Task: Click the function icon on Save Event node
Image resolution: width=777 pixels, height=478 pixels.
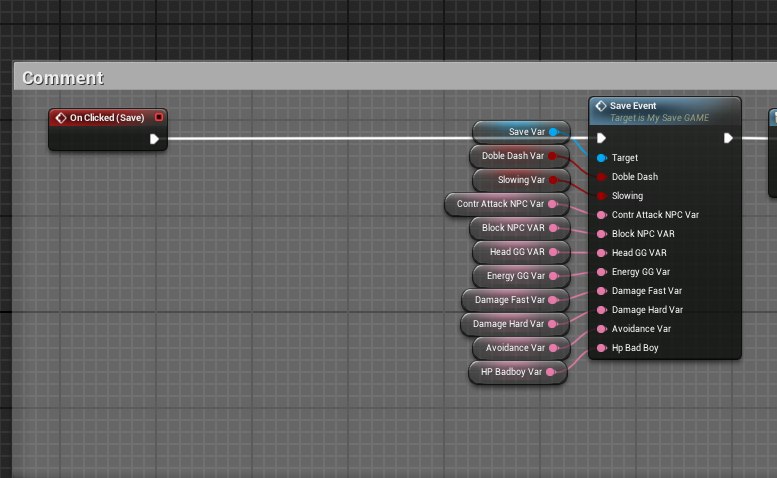Action: (601, 106)
